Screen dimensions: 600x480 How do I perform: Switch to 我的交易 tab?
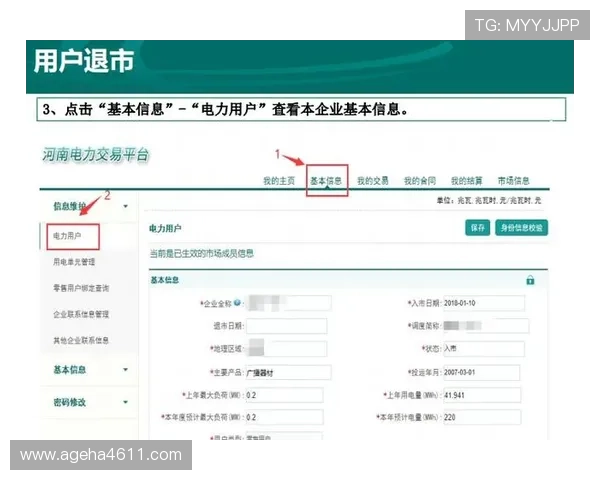pyautogui.click(x=373, y=181)
